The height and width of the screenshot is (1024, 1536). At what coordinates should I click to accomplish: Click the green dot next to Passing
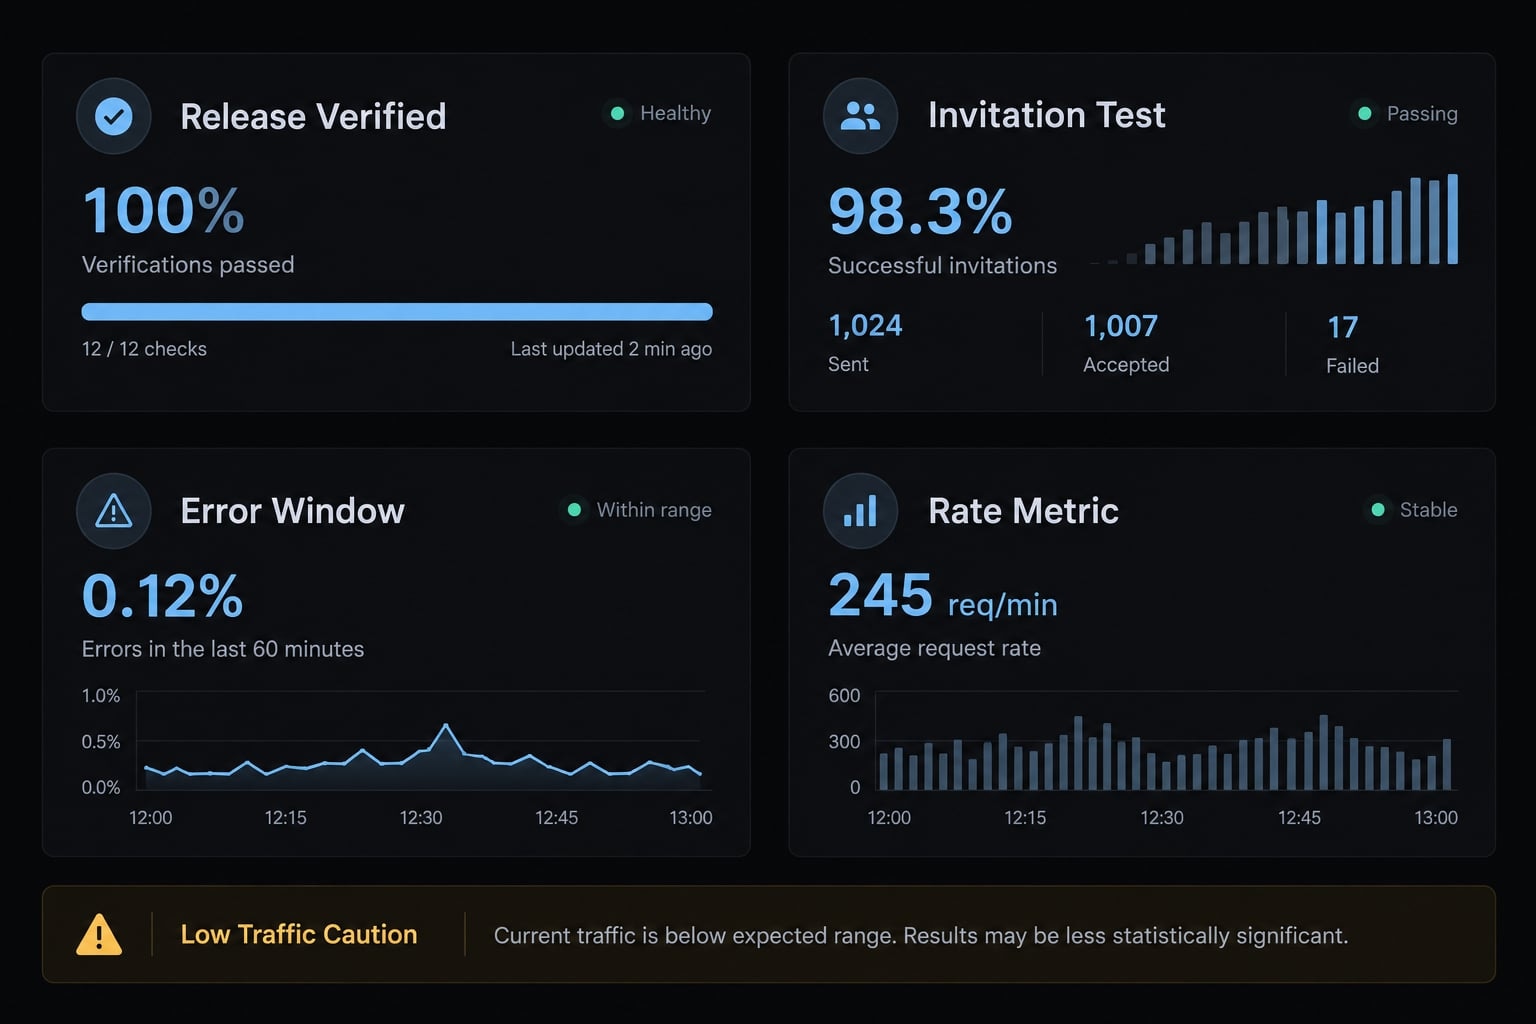point(1364,114)
